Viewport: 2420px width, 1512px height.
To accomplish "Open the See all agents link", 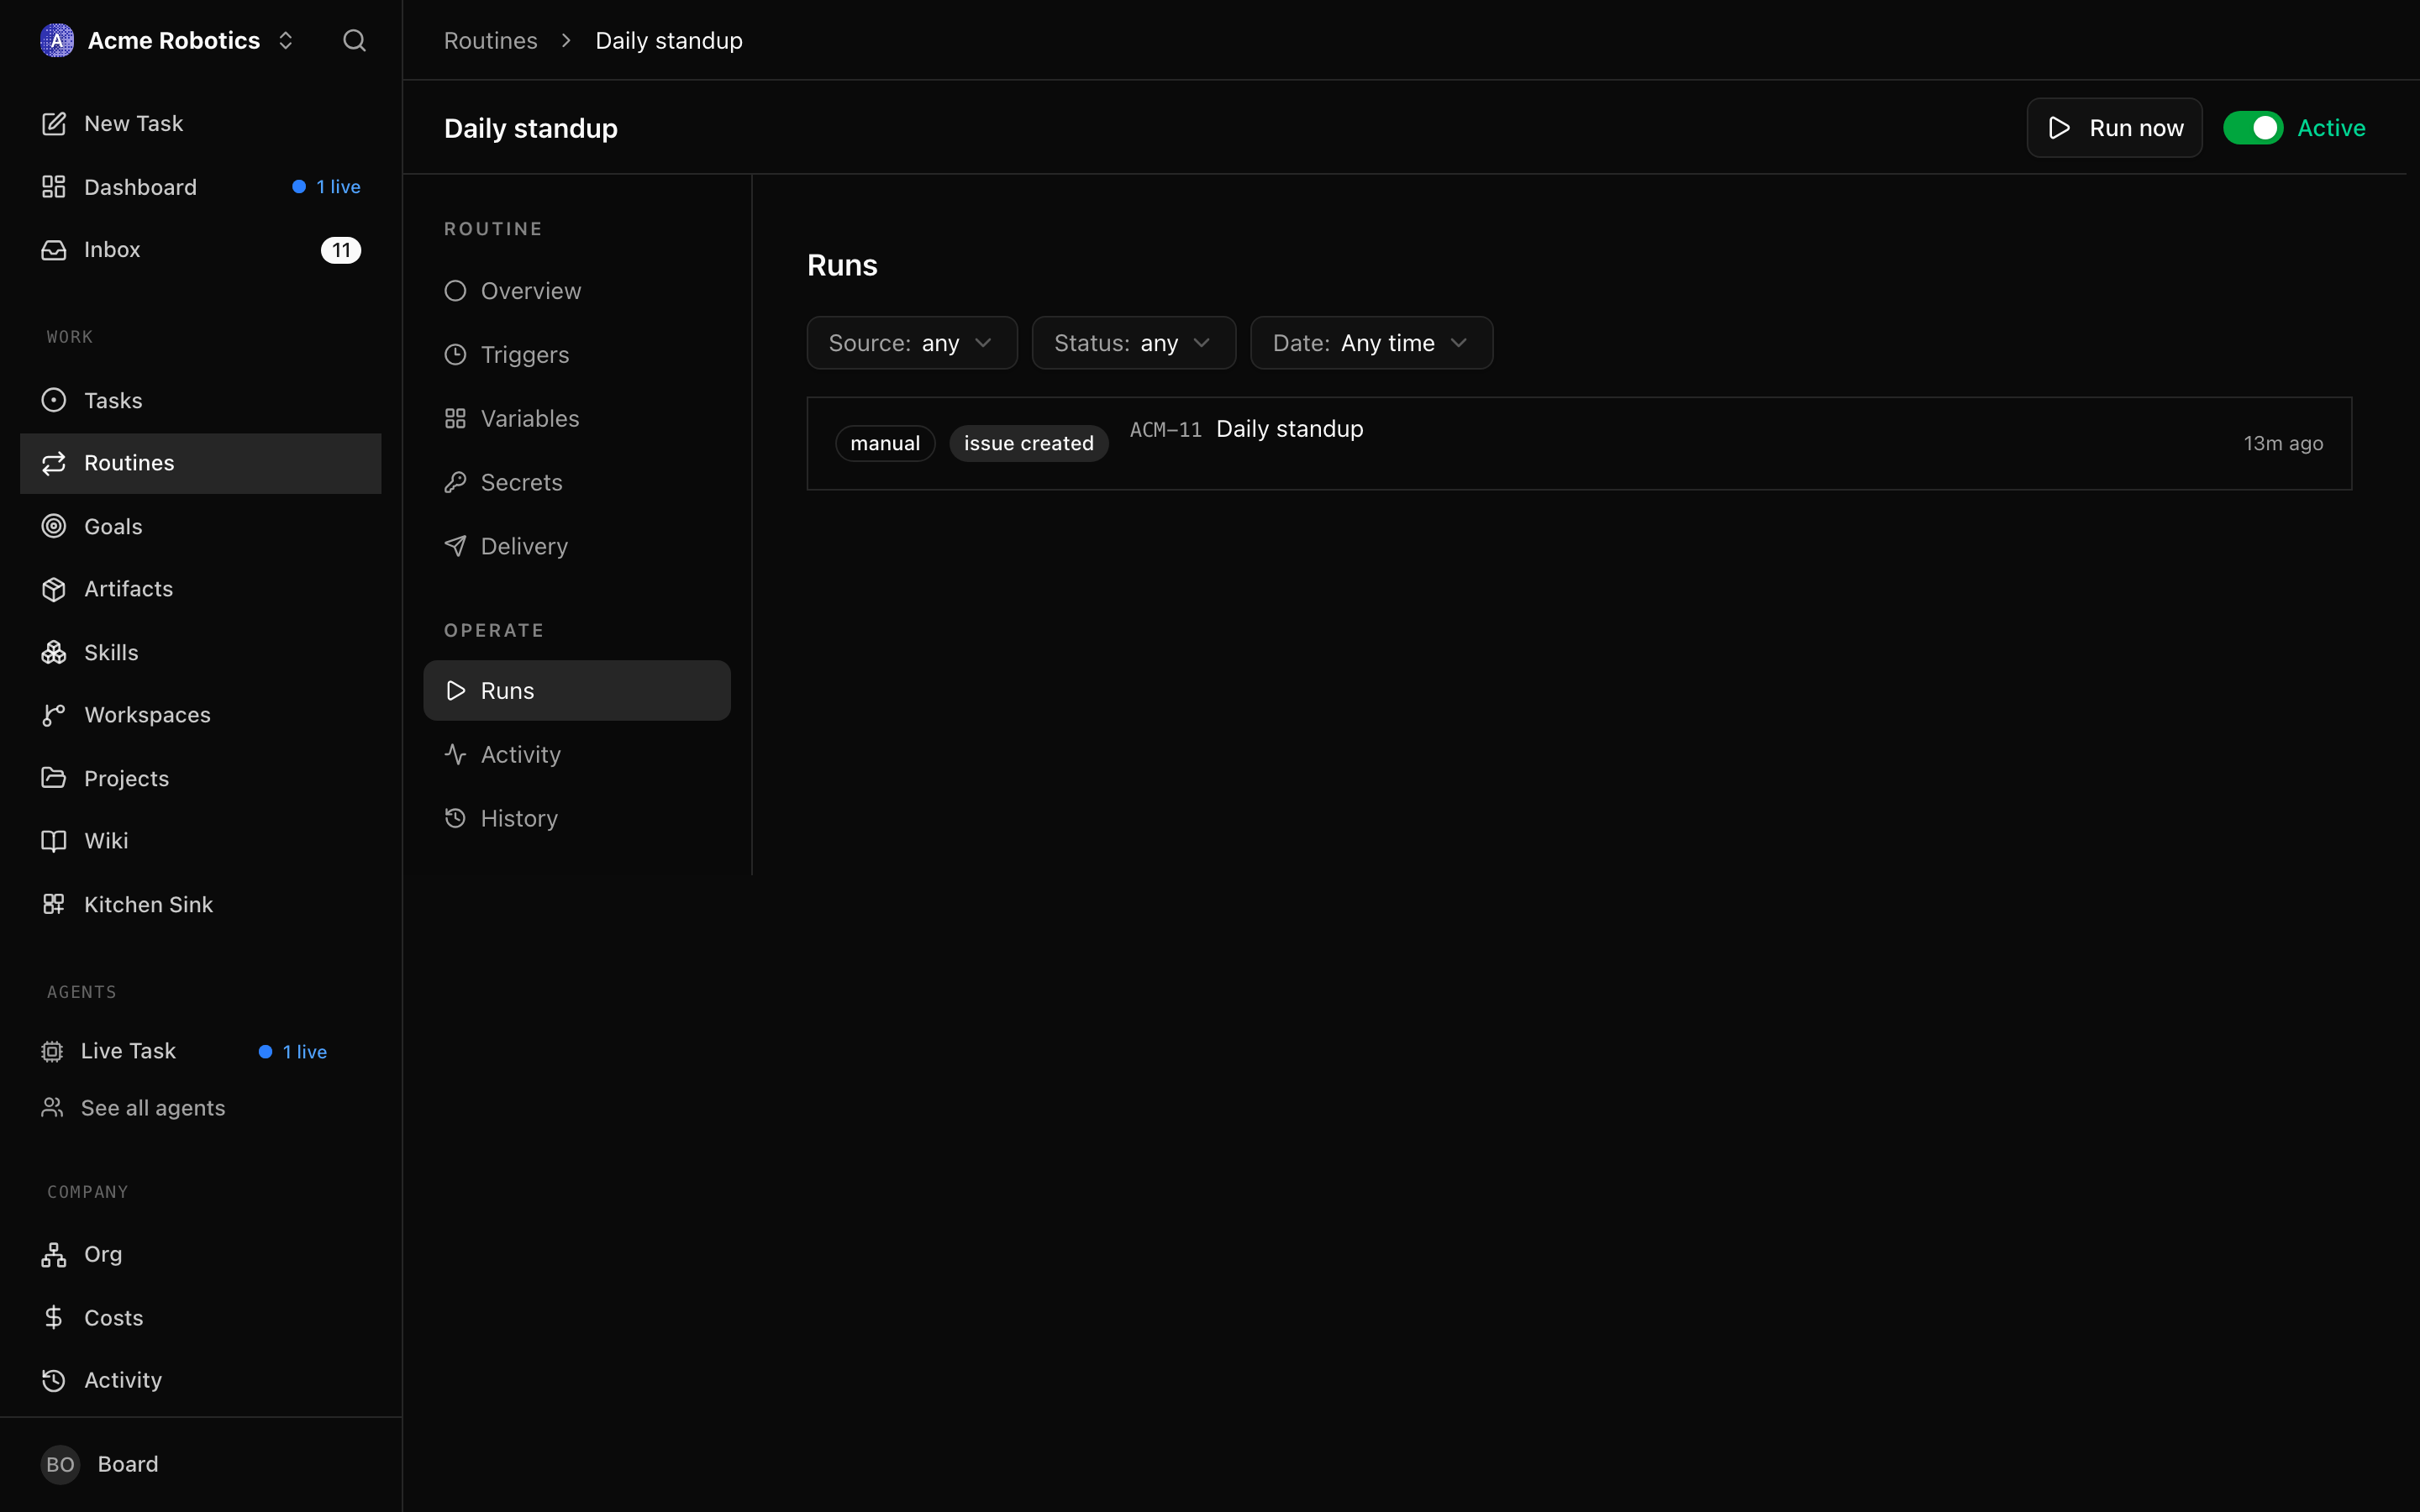I will click(x=153, y=1108).
